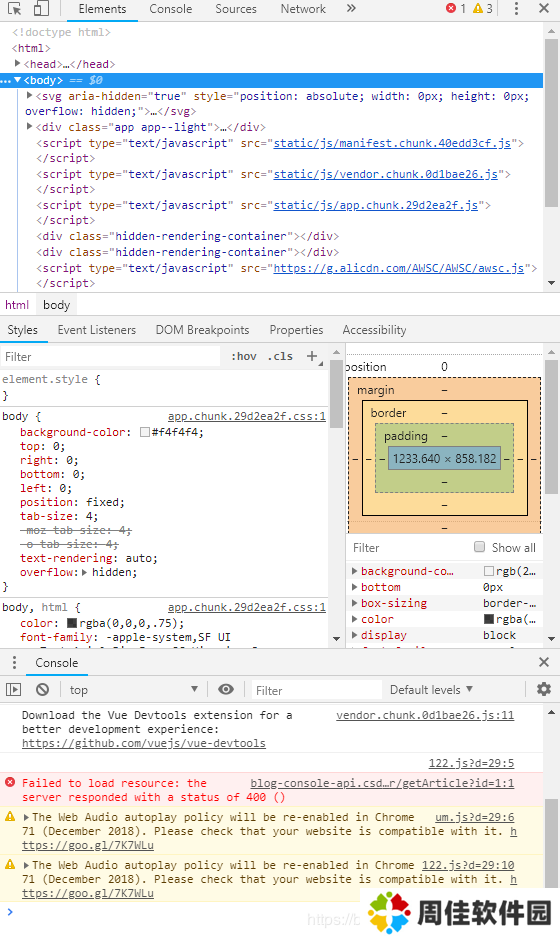
Task: Click the console live expression eye icon
Action: coord(226,689)
